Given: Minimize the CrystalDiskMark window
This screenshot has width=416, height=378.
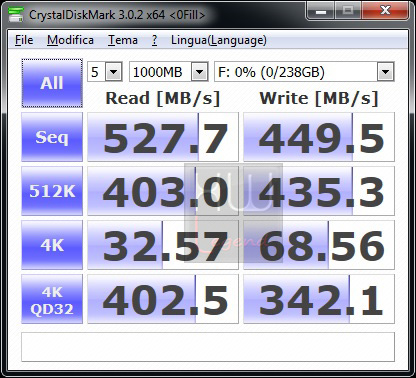Looking at the screenshot, I should coord(320,12).
